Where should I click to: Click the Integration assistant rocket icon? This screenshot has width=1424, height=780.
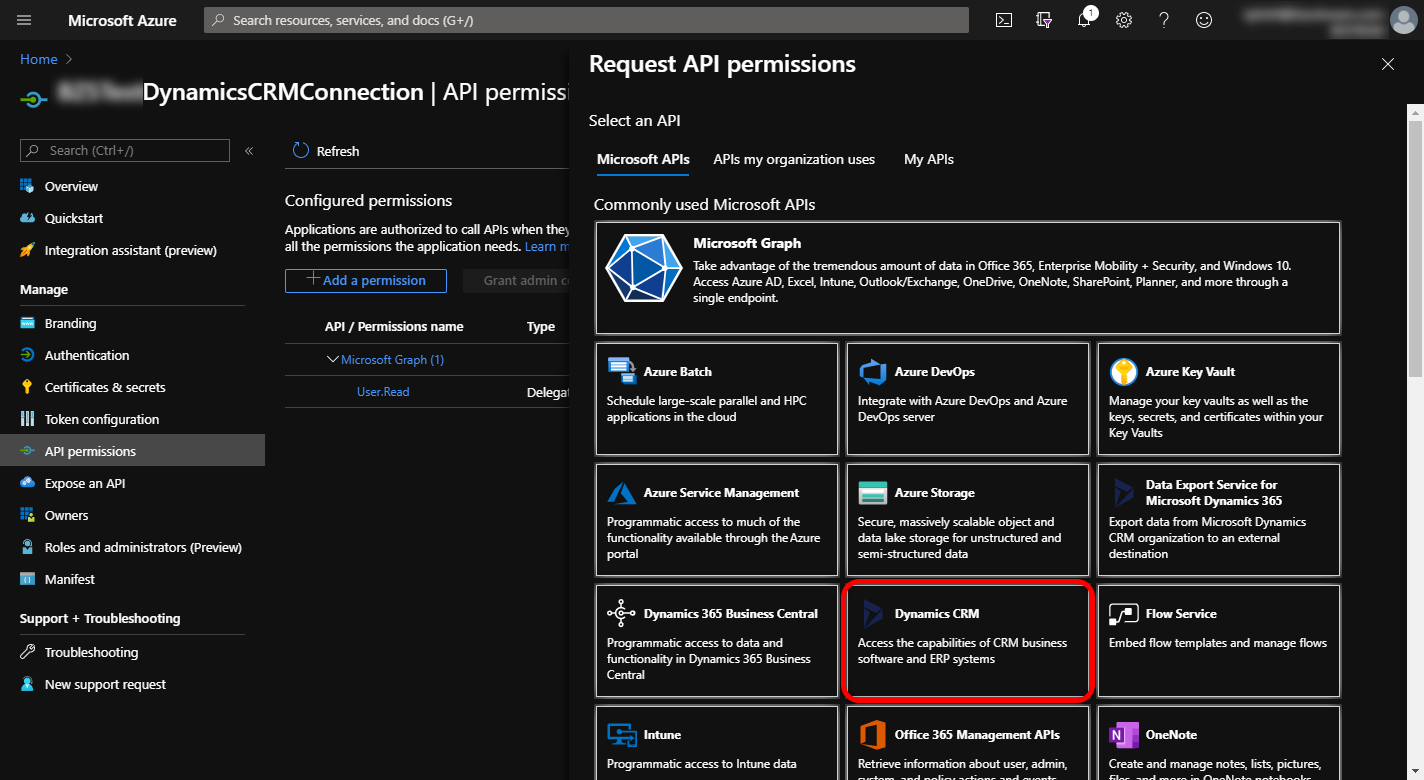tap(27, 250)
